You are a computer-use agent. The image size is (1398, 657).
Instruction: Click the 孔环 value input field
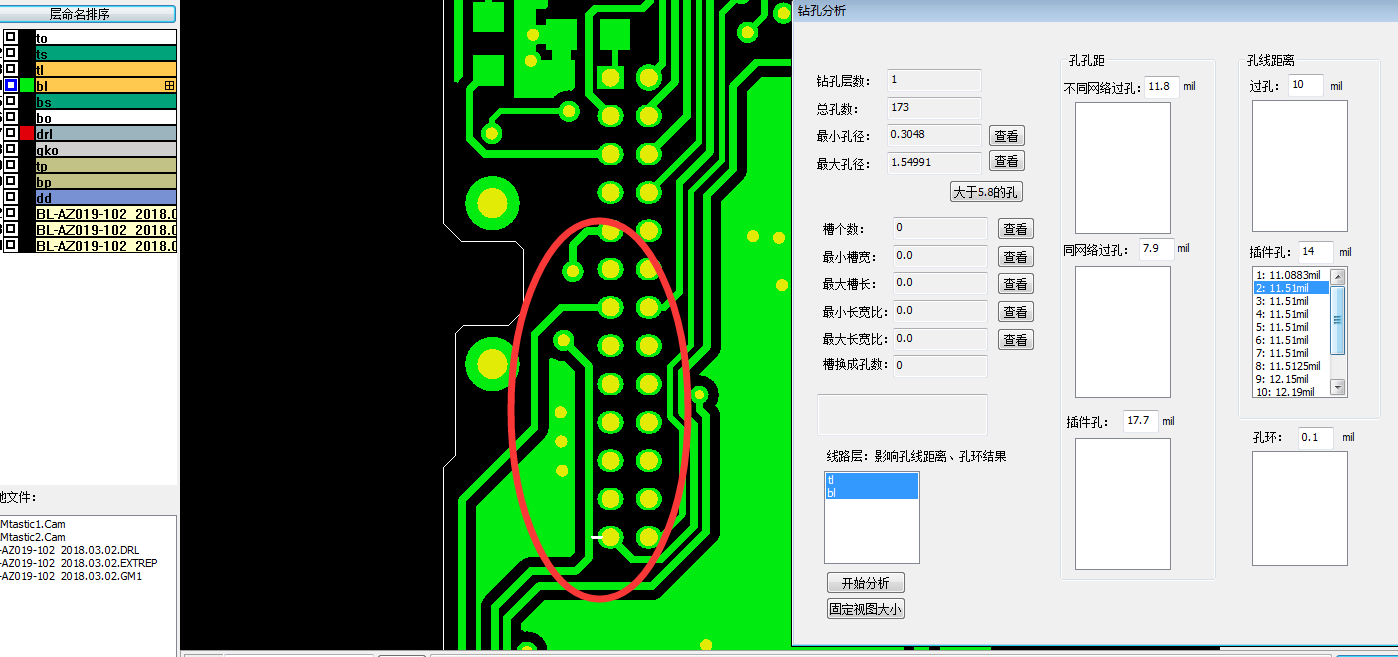(x=1315, y=438)
